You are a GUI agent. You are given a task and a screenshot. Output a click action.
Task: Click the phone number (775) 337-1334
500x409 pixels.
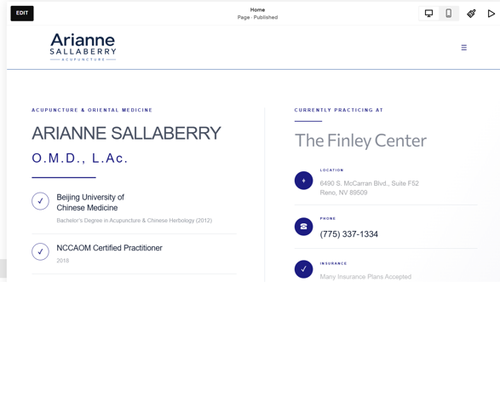click(349, 234)
